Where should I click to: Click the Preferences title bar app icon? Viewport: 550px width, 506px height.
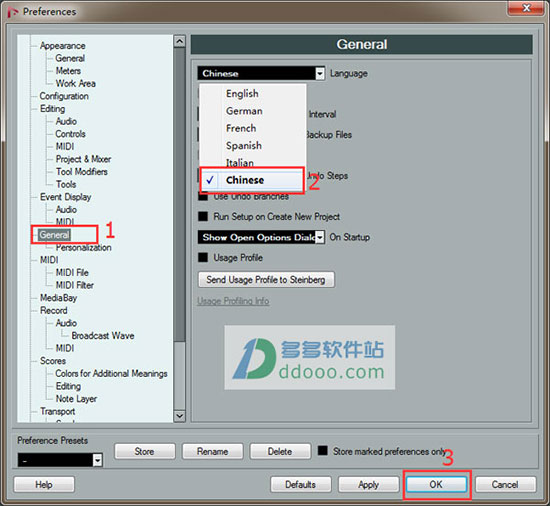[13, 12]
